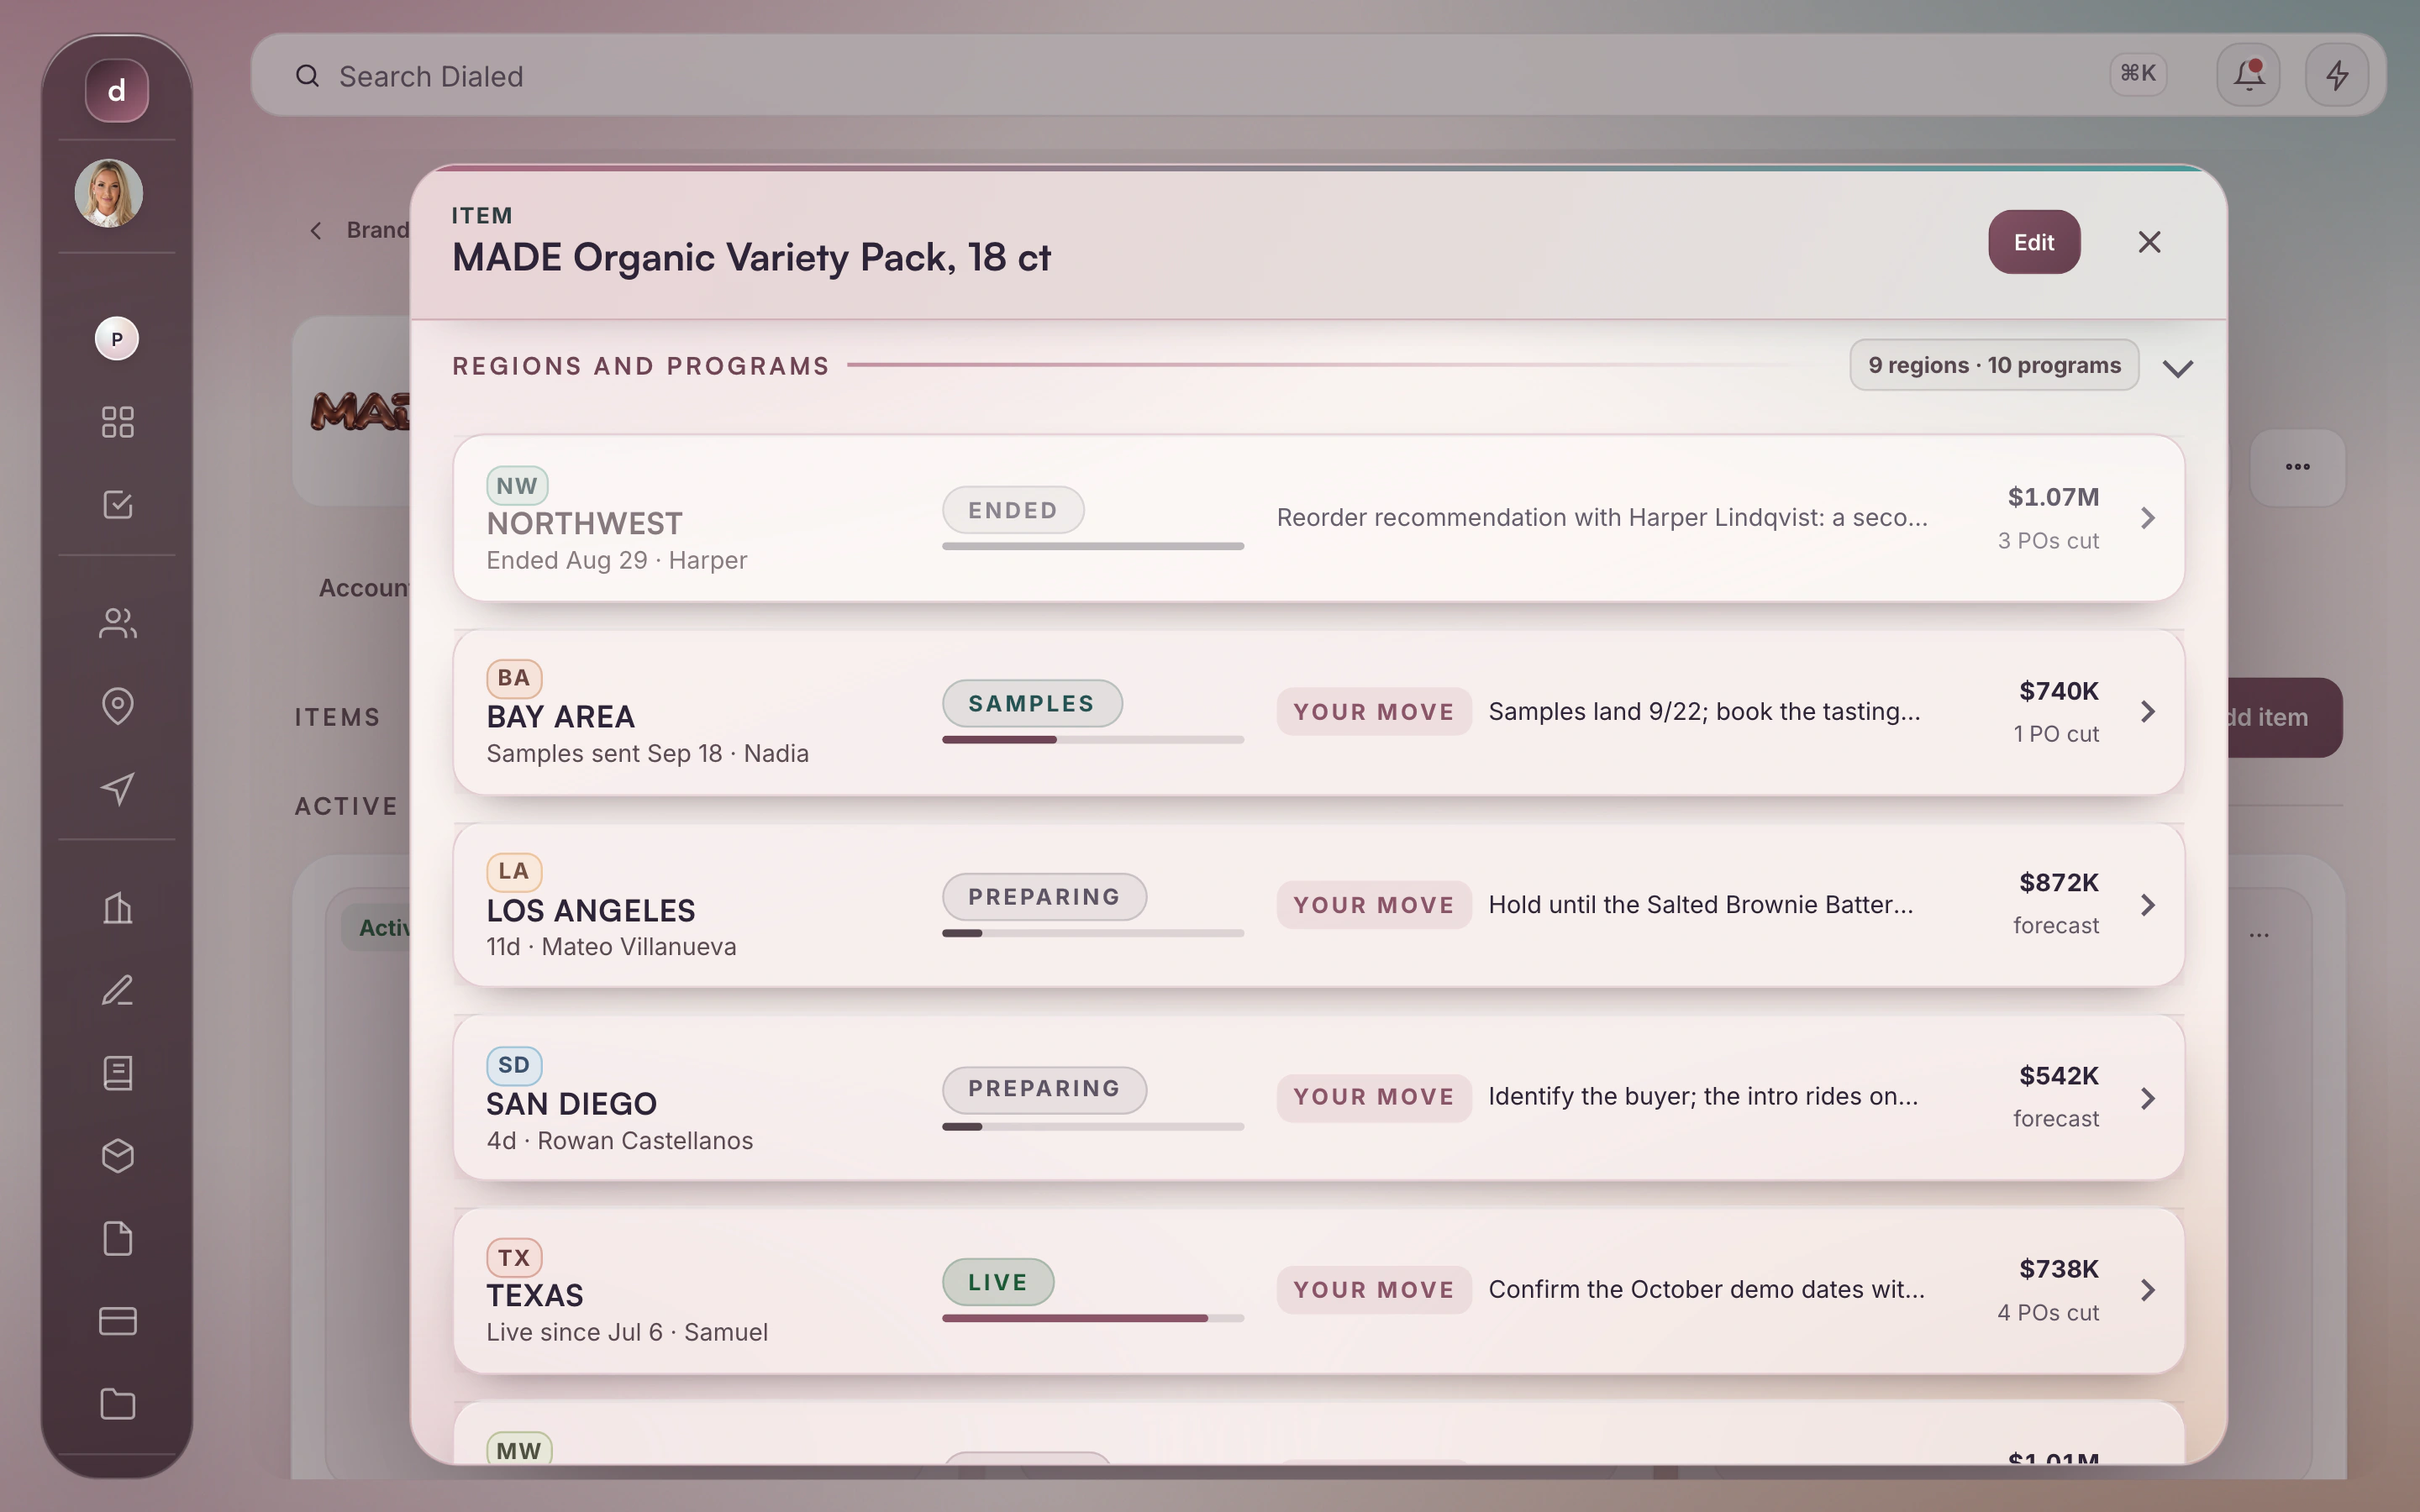Open the credit card billing icon
Screen dimensions: 2420x1512
pyautogui.click(x=118, y=1322)
